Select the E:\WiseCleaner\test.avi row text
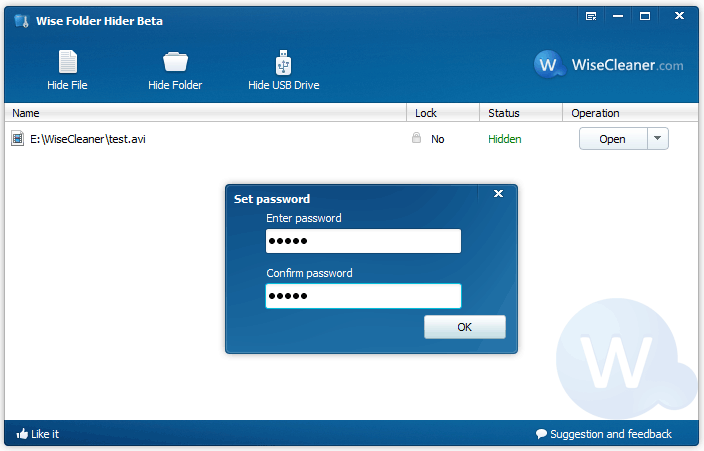Viewport: 704px width, 451px height. [x=88, y=139]
